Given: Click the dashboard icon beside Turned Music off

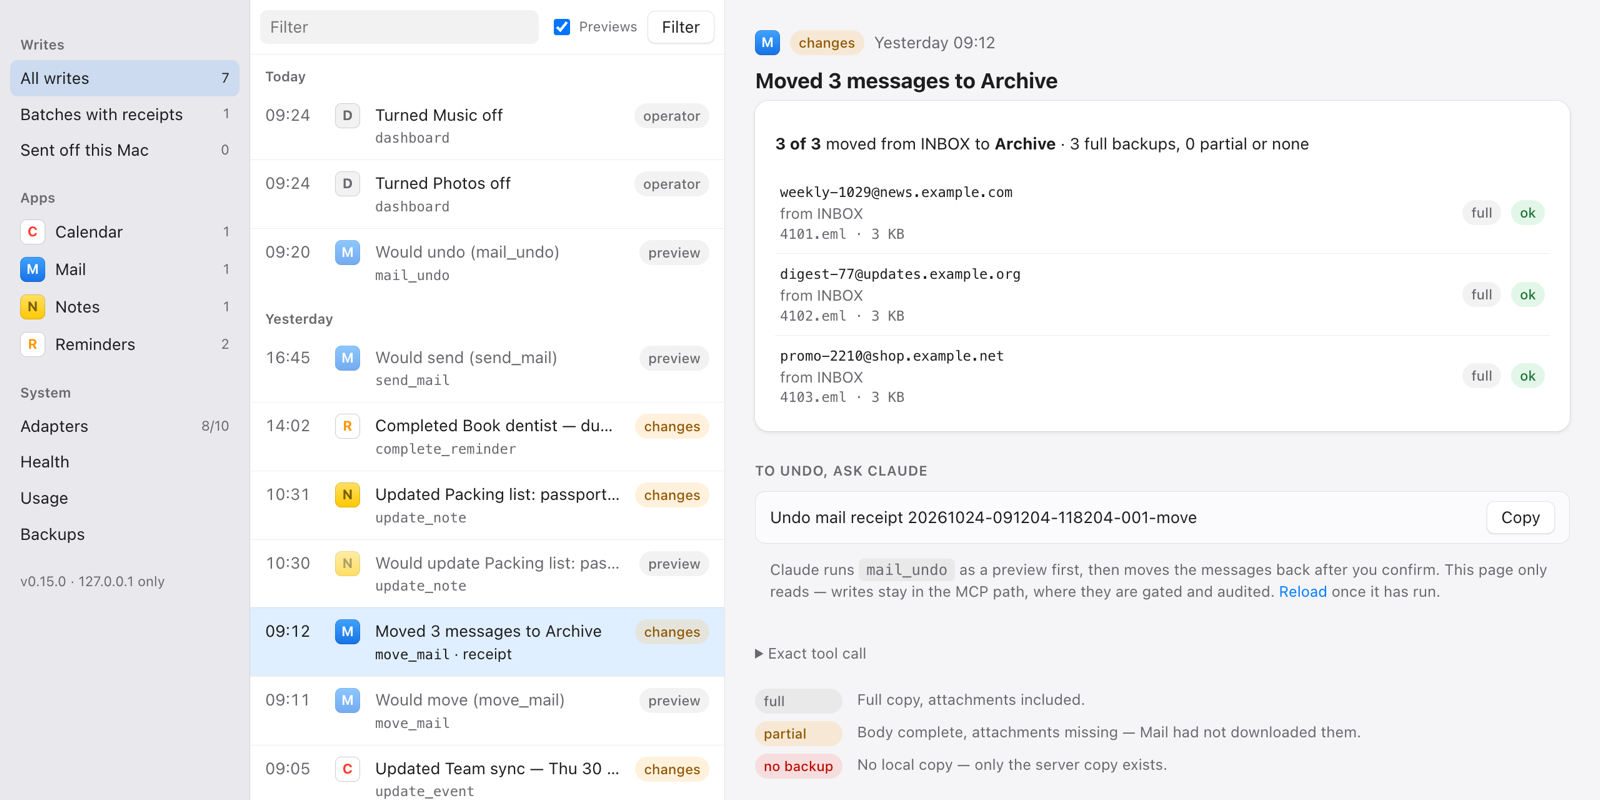Looking at the screenshot, I should point(347,115).
